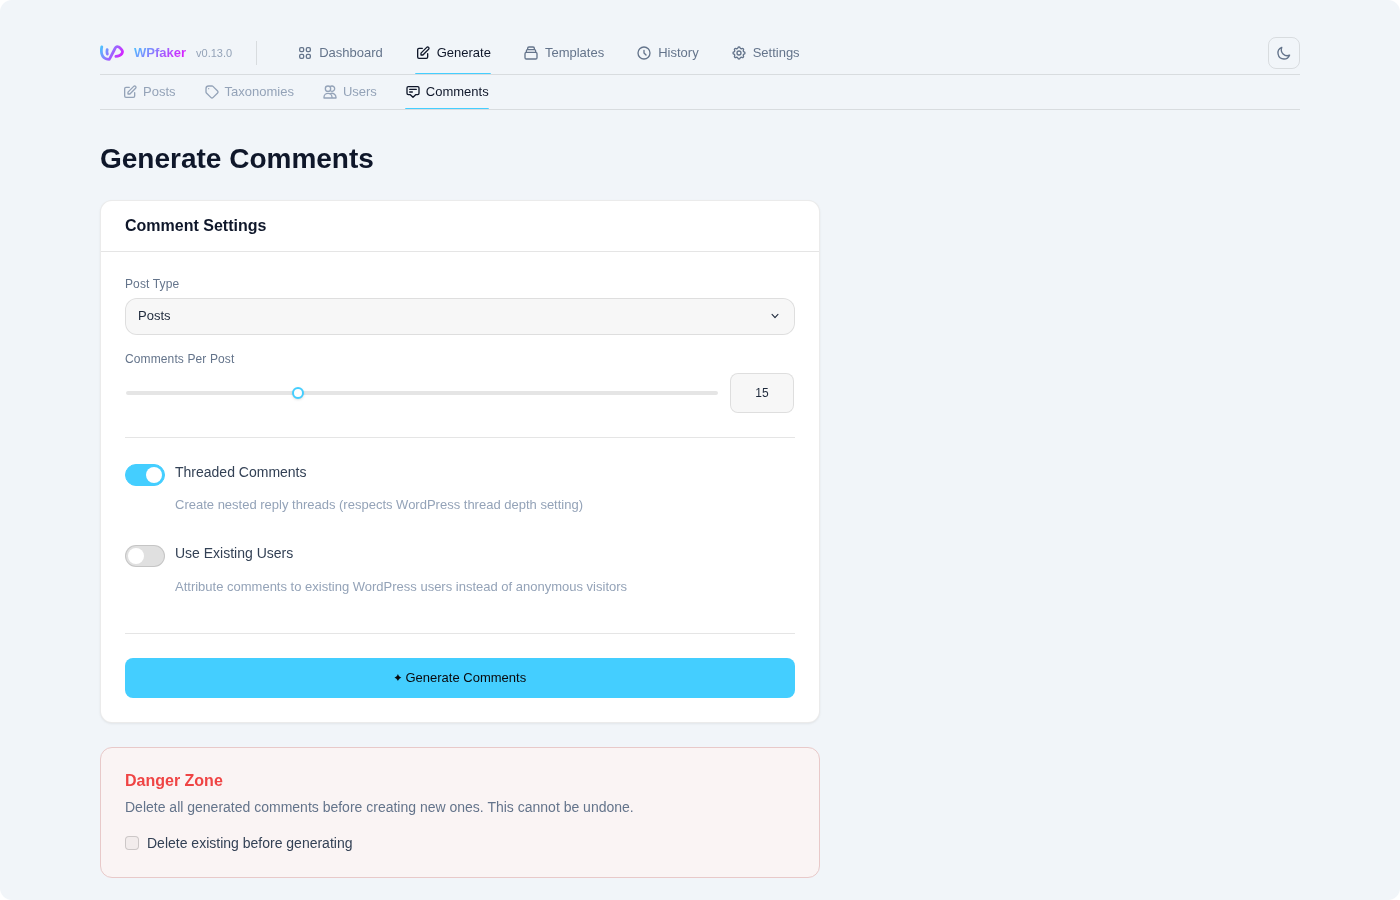
Task: Open Settings using the gear icon
Action: [x=739, y=52]
